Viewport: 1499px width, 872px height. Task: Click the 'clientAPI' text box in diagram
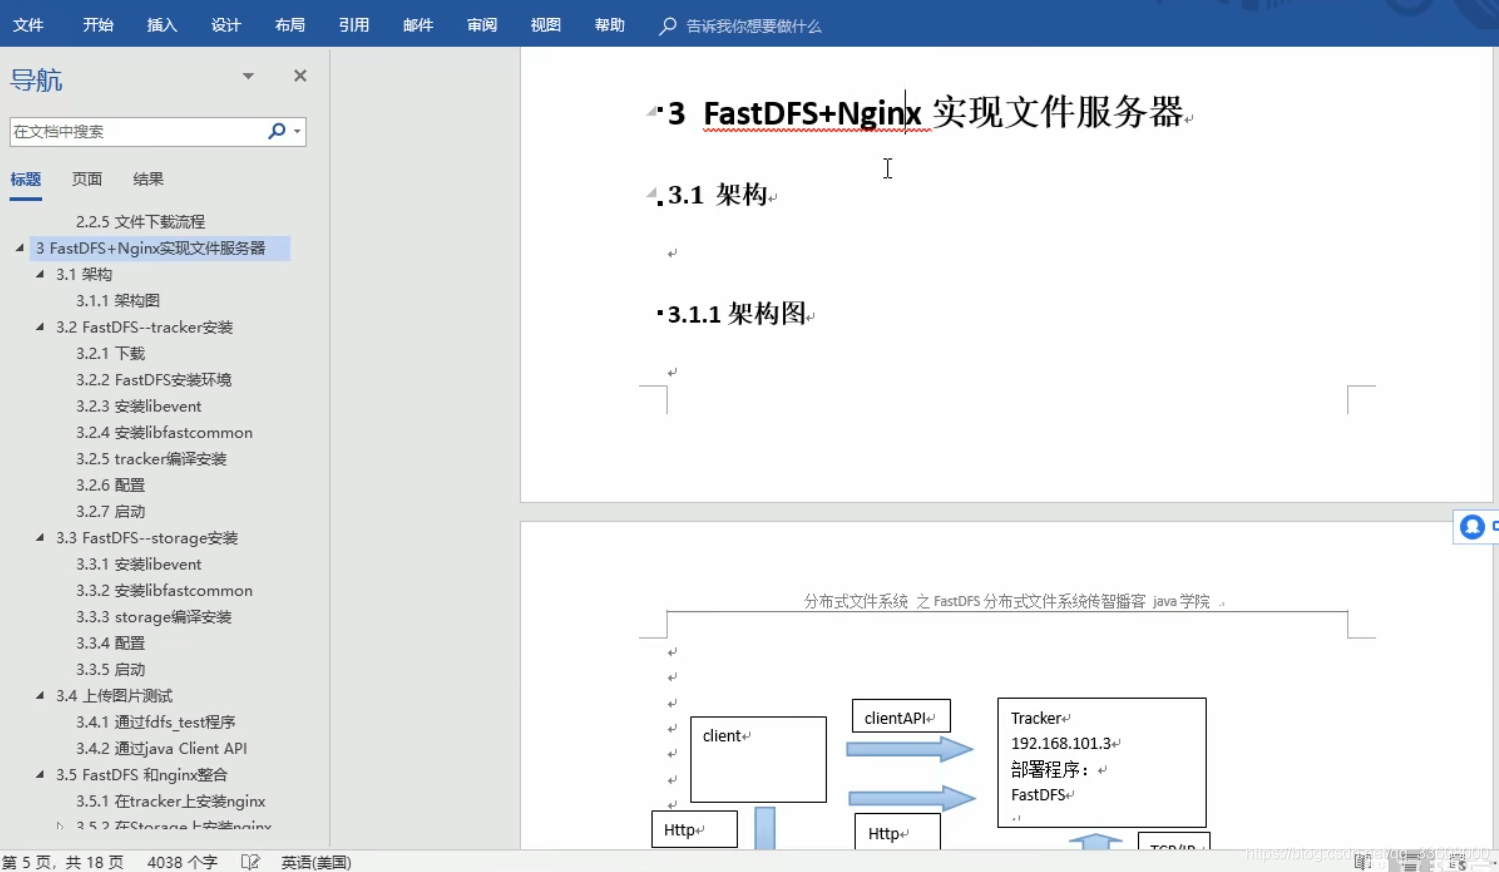pos(901,717)
